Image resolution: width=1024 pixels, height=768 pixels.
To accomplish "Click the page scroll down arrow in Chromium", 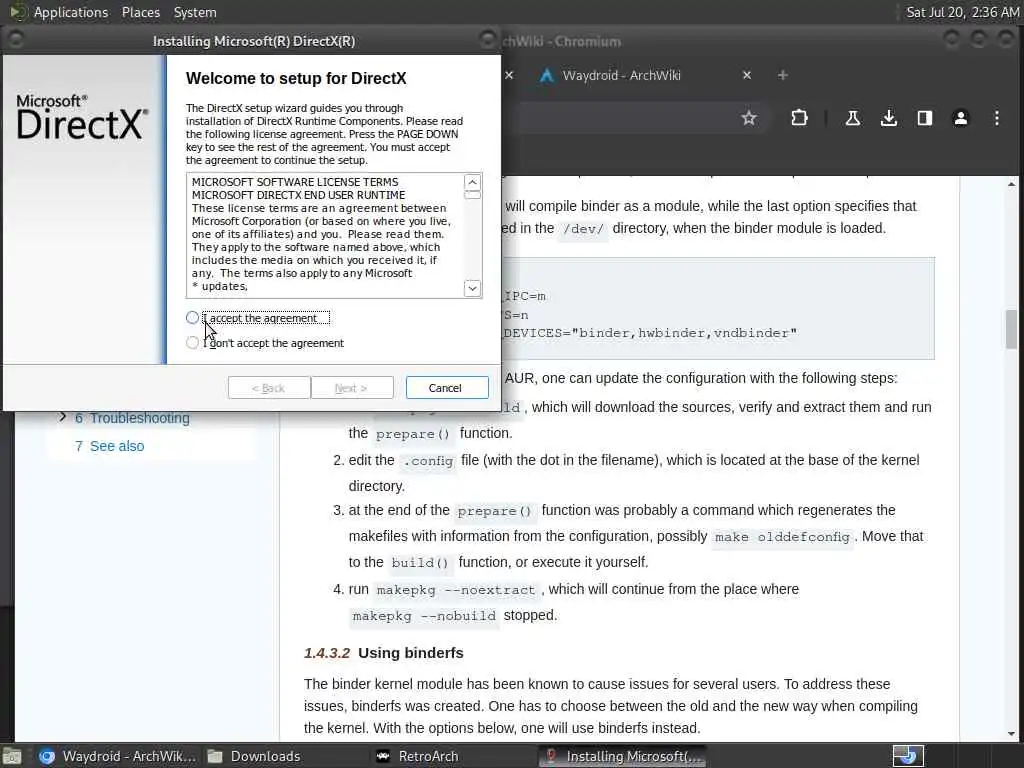I will click(1011, 733).
